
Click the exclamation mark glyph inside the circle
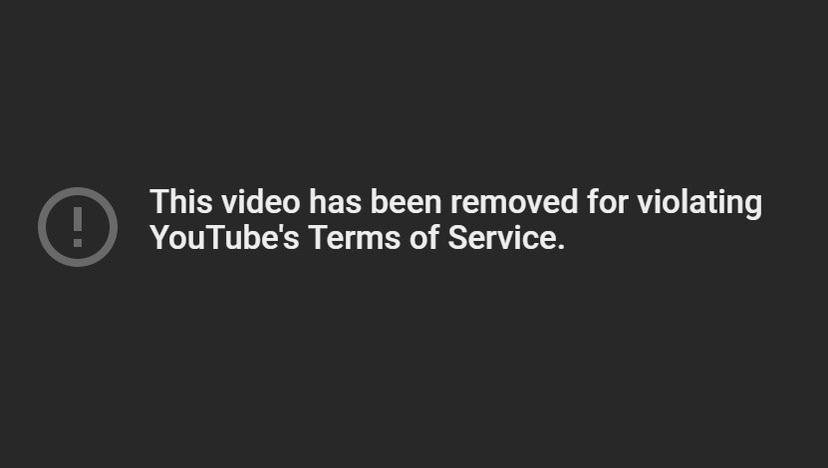pyautogui.click(x=78, y=227)
